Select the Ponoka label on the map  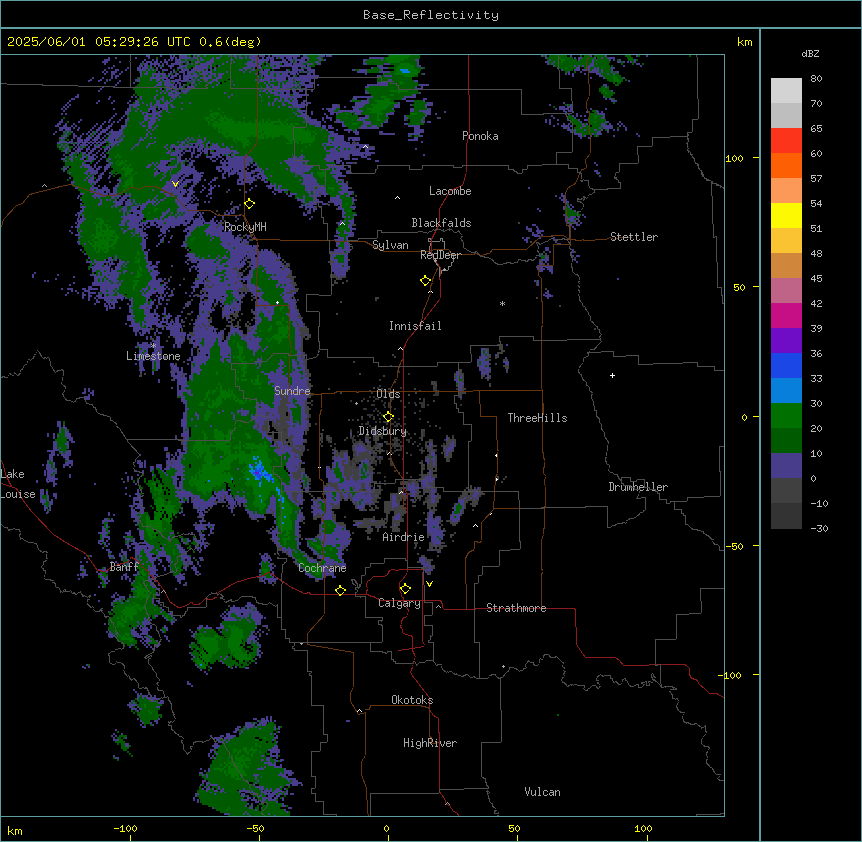pos(480,136)
